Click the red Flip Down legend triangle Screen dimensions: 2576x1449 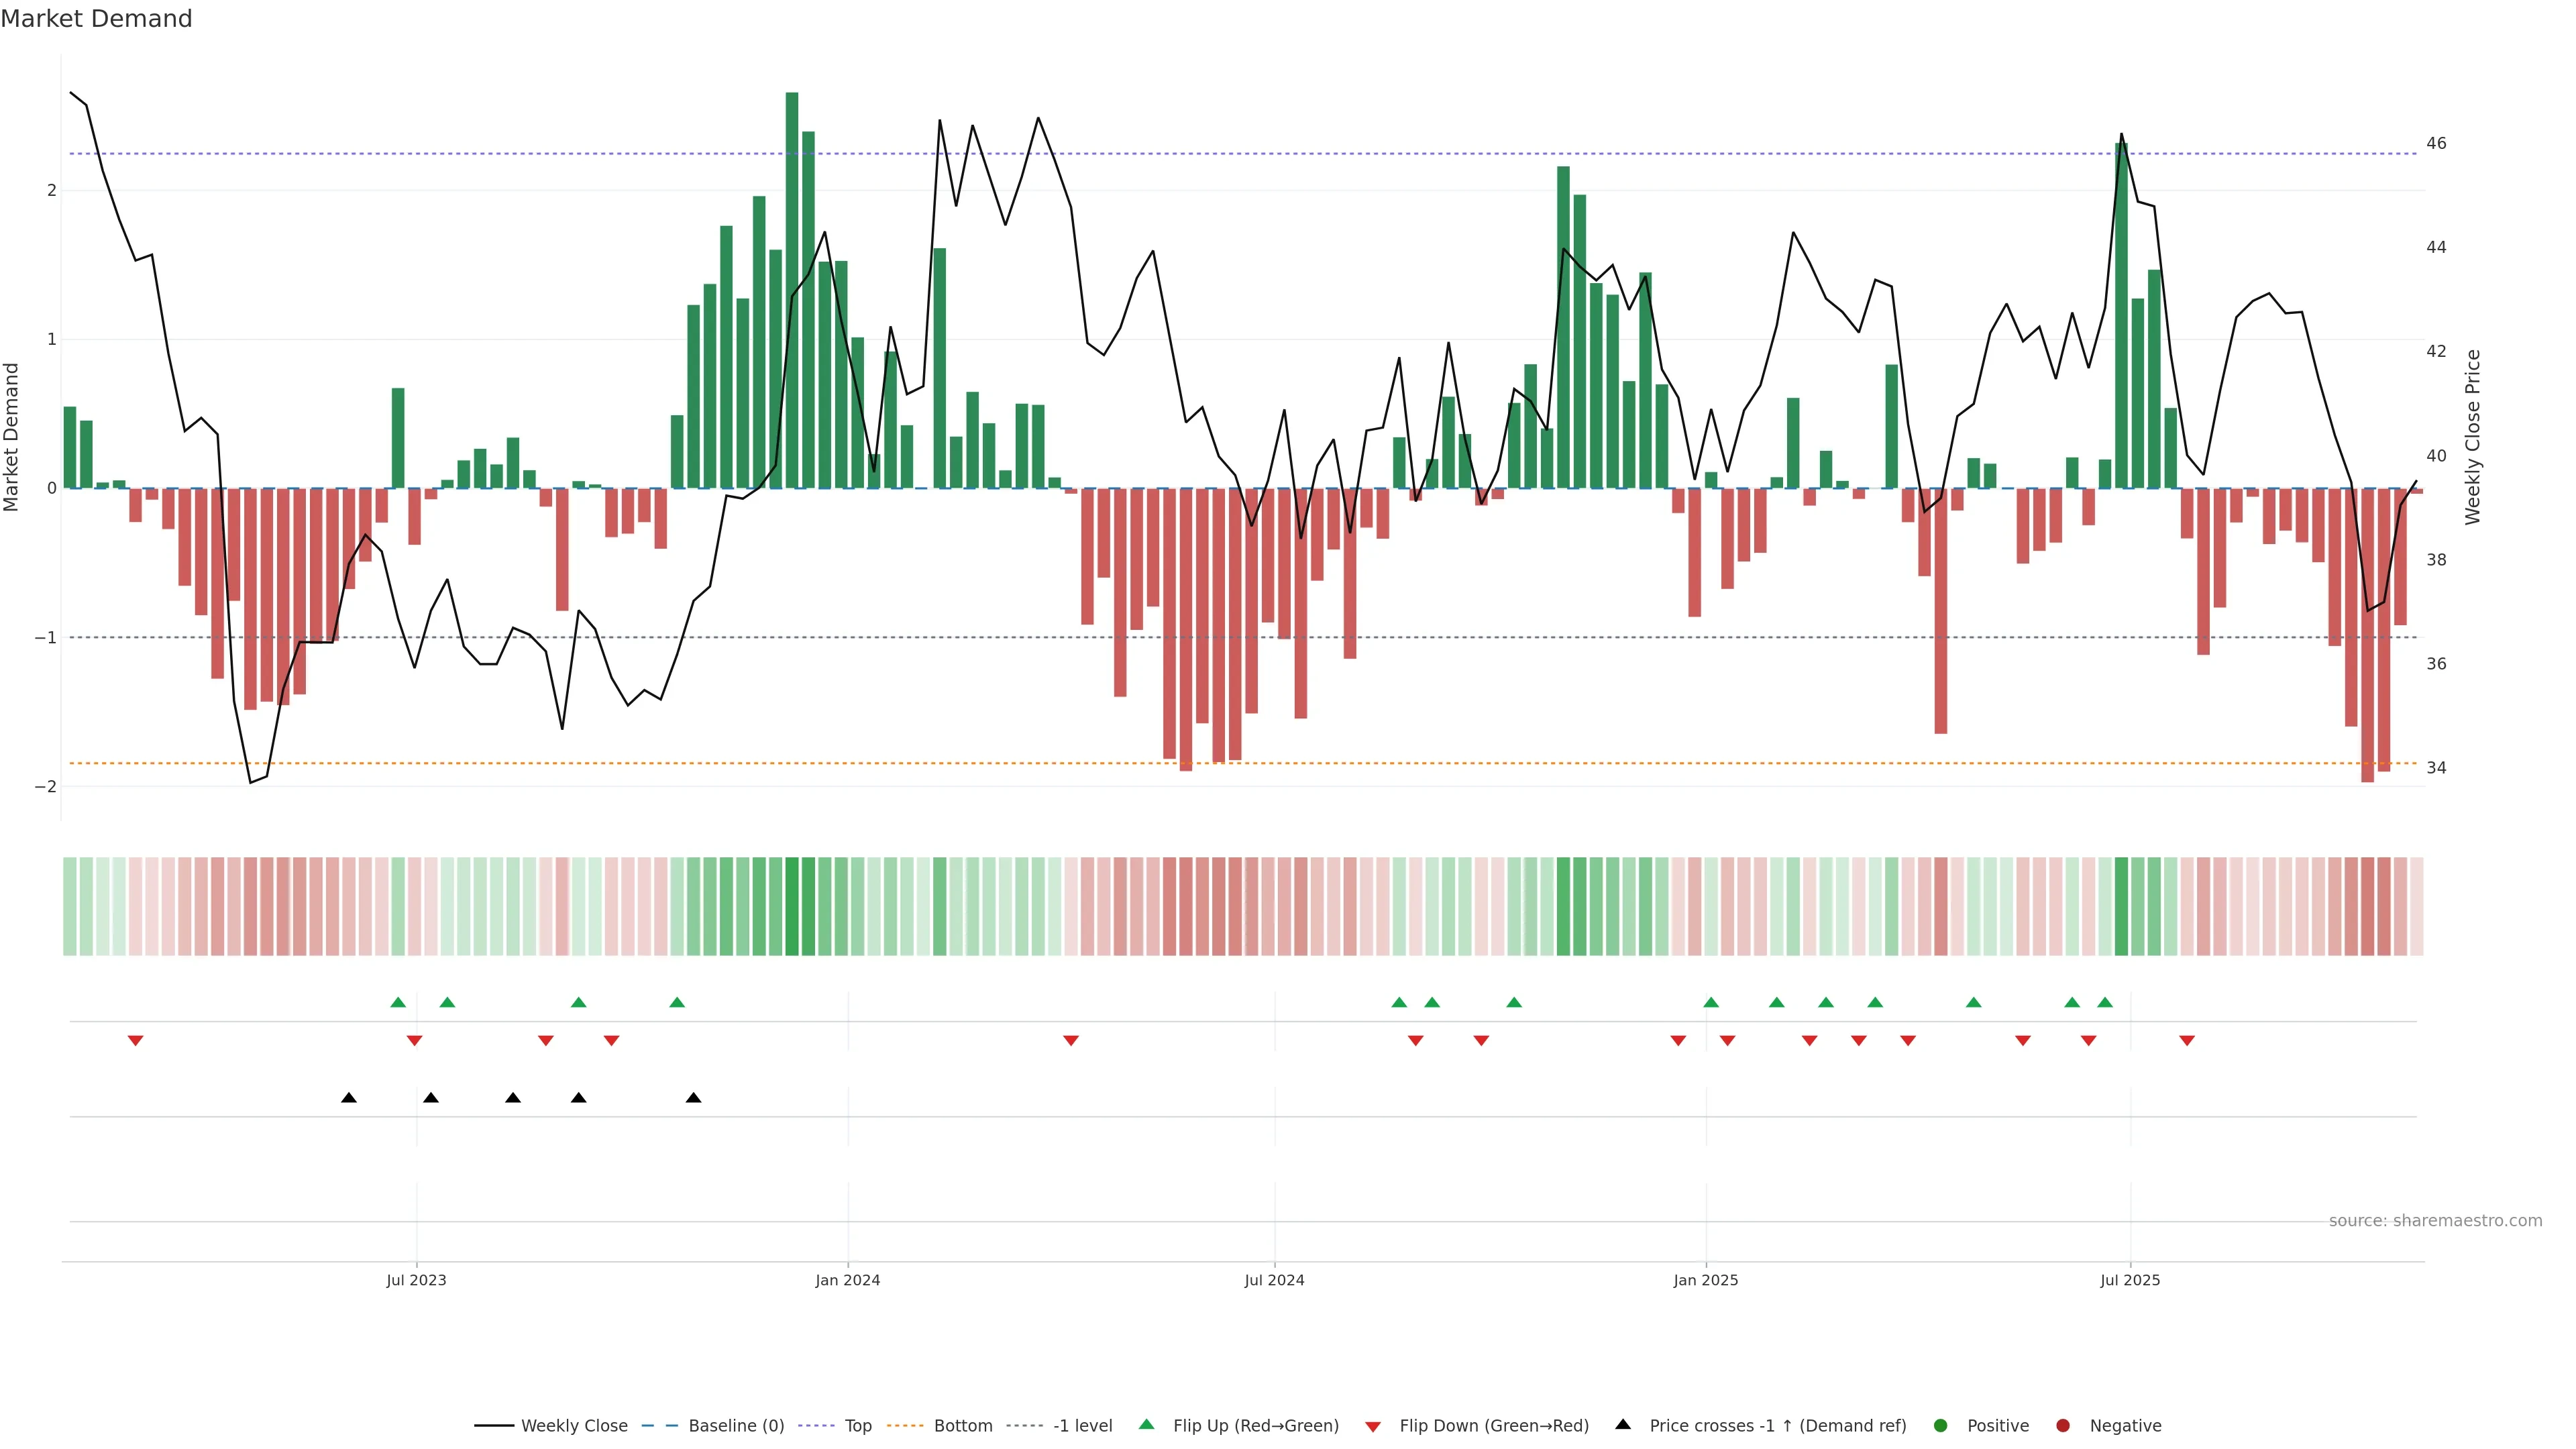tap(1373, 1426)
